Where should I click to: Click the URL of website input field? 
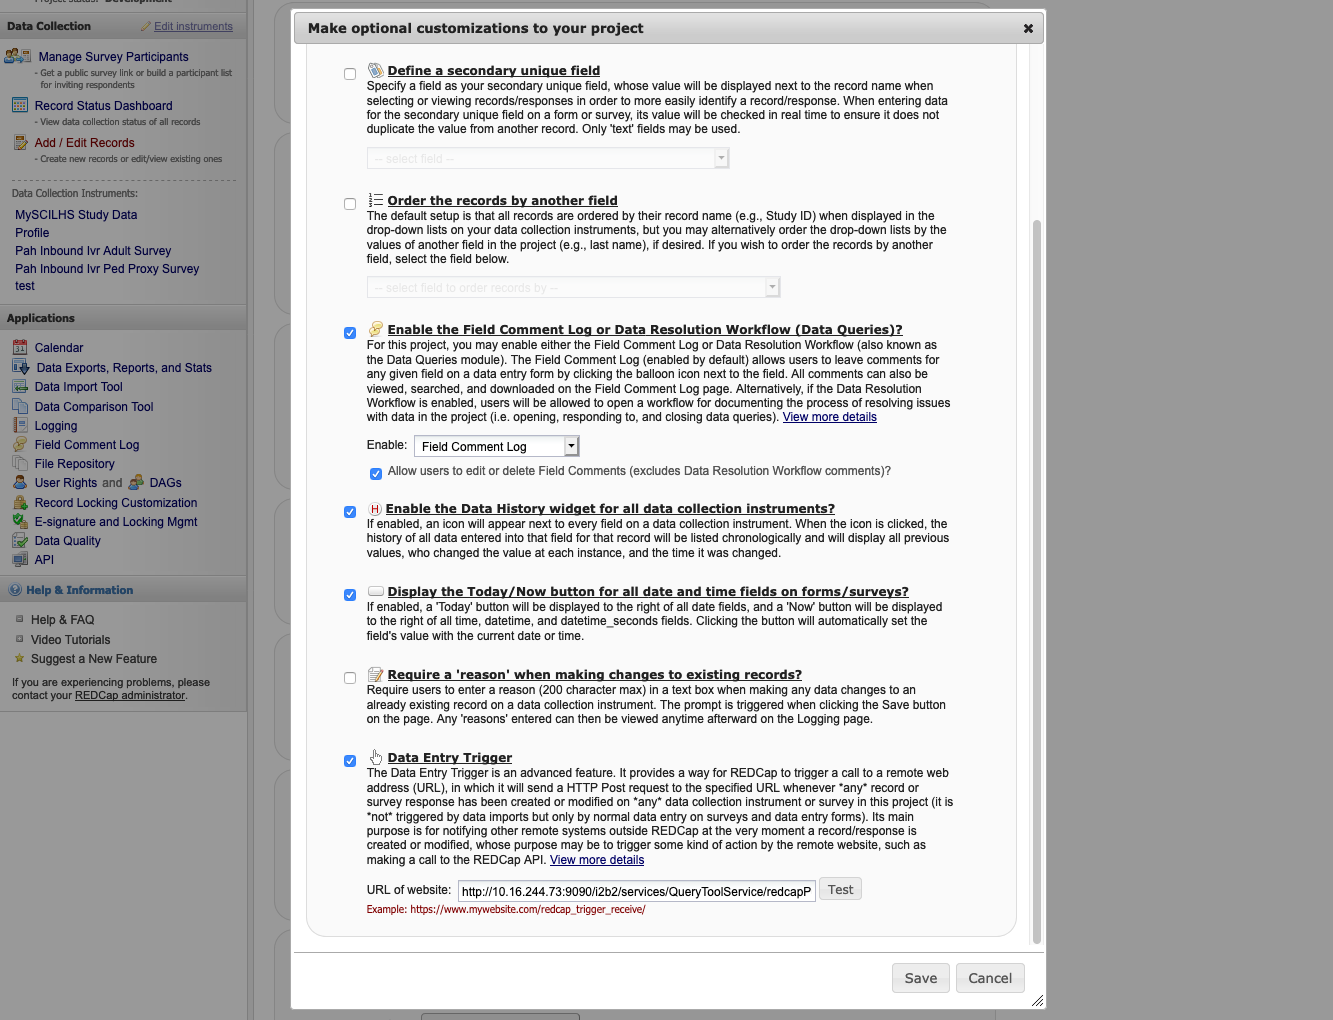pyautogui.click(x=636, y=891)
